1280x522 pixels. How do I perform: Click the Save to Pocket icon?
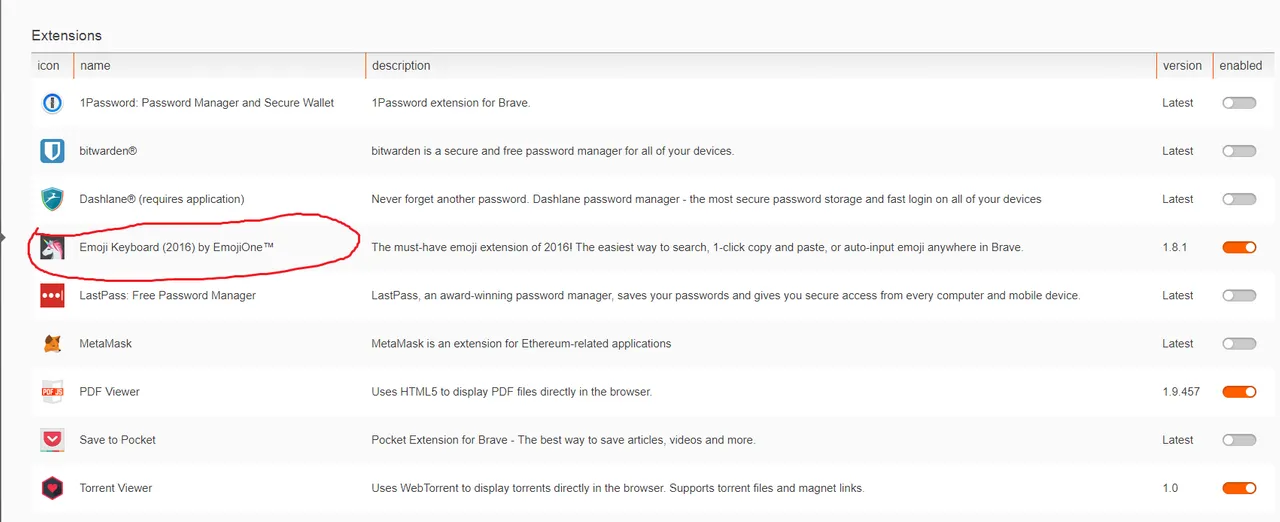(x=52, y=440)
